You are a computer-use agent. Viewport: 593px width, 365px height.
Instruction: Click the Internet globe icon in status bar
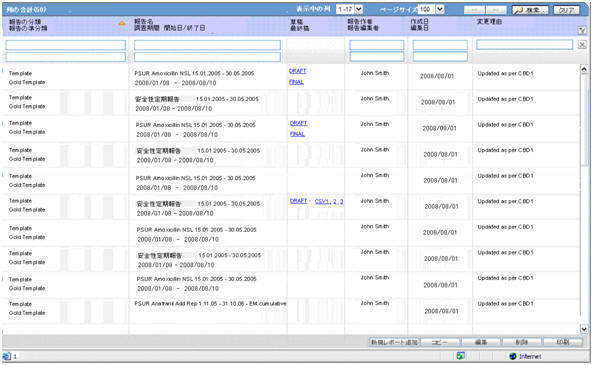[x=512, y=356]
